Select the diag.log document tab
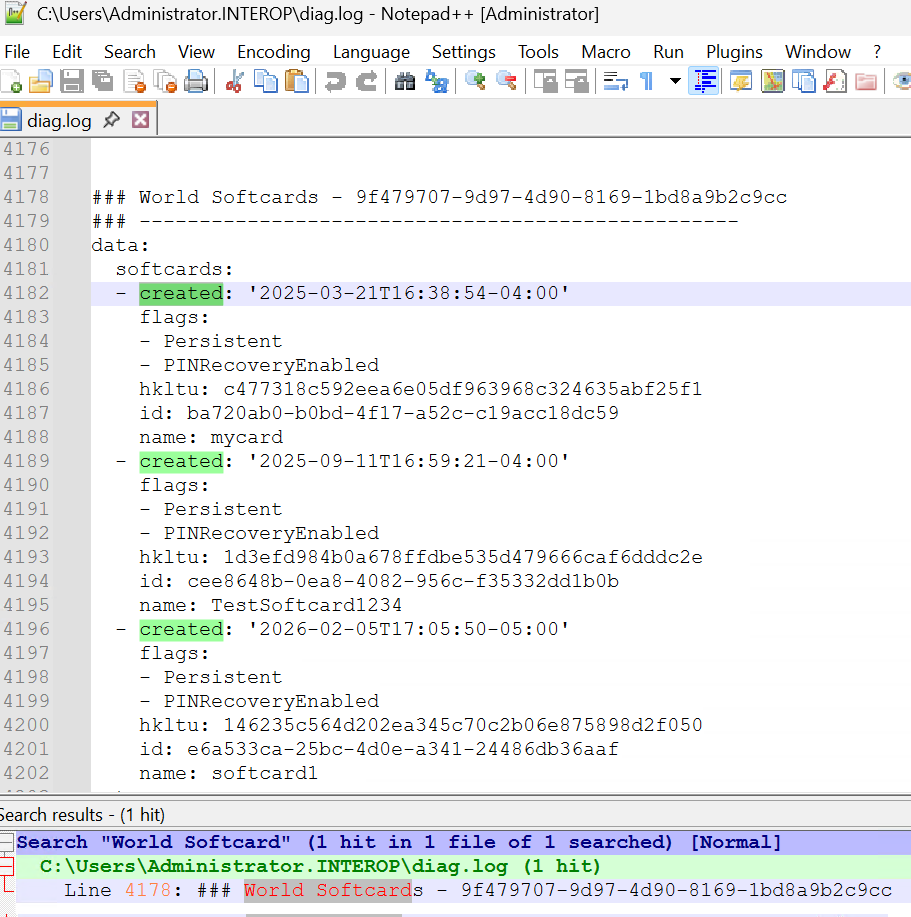Viewport: 911px width, 917px height. point(59,120)
